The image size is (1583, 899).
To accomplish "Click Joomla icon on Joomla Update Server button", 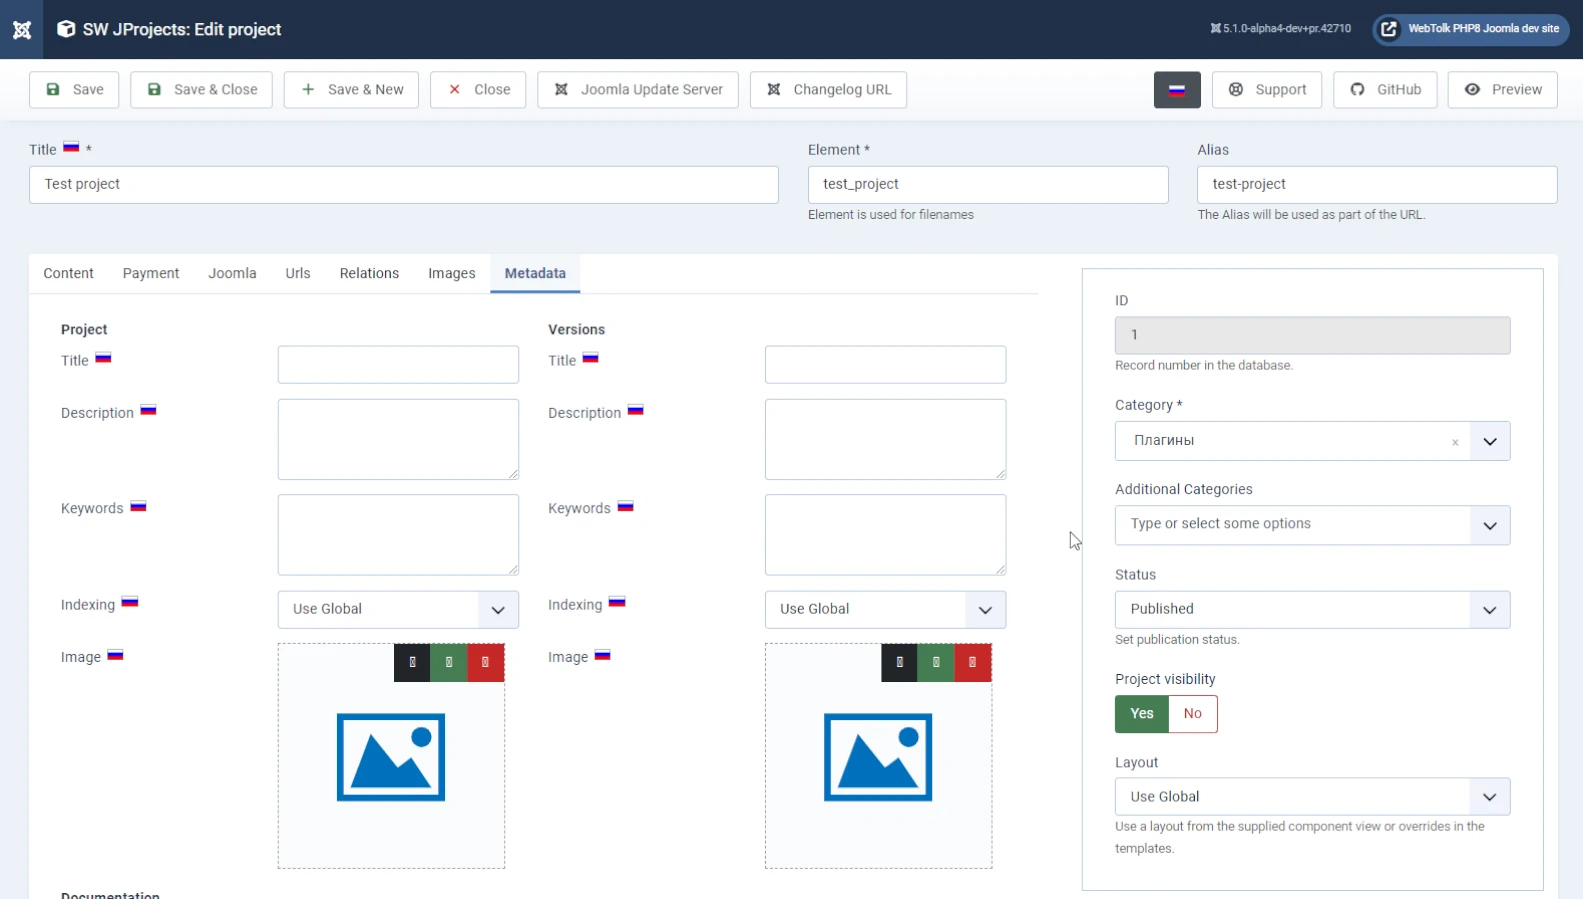I will pyautogui.click(x=561, y=89).
